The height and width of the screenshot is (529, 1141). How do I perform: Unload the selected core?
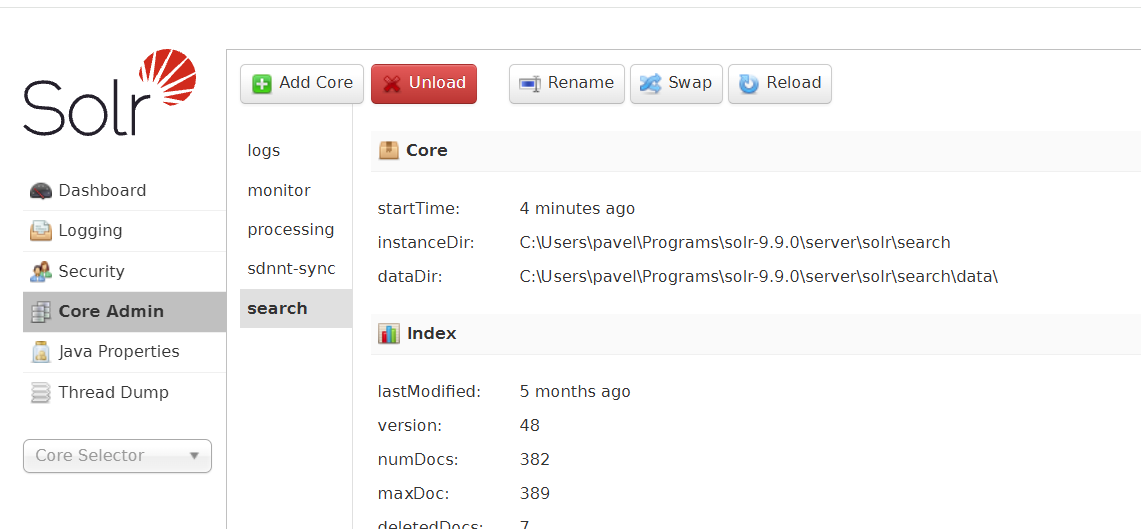[x=424, y=84]
